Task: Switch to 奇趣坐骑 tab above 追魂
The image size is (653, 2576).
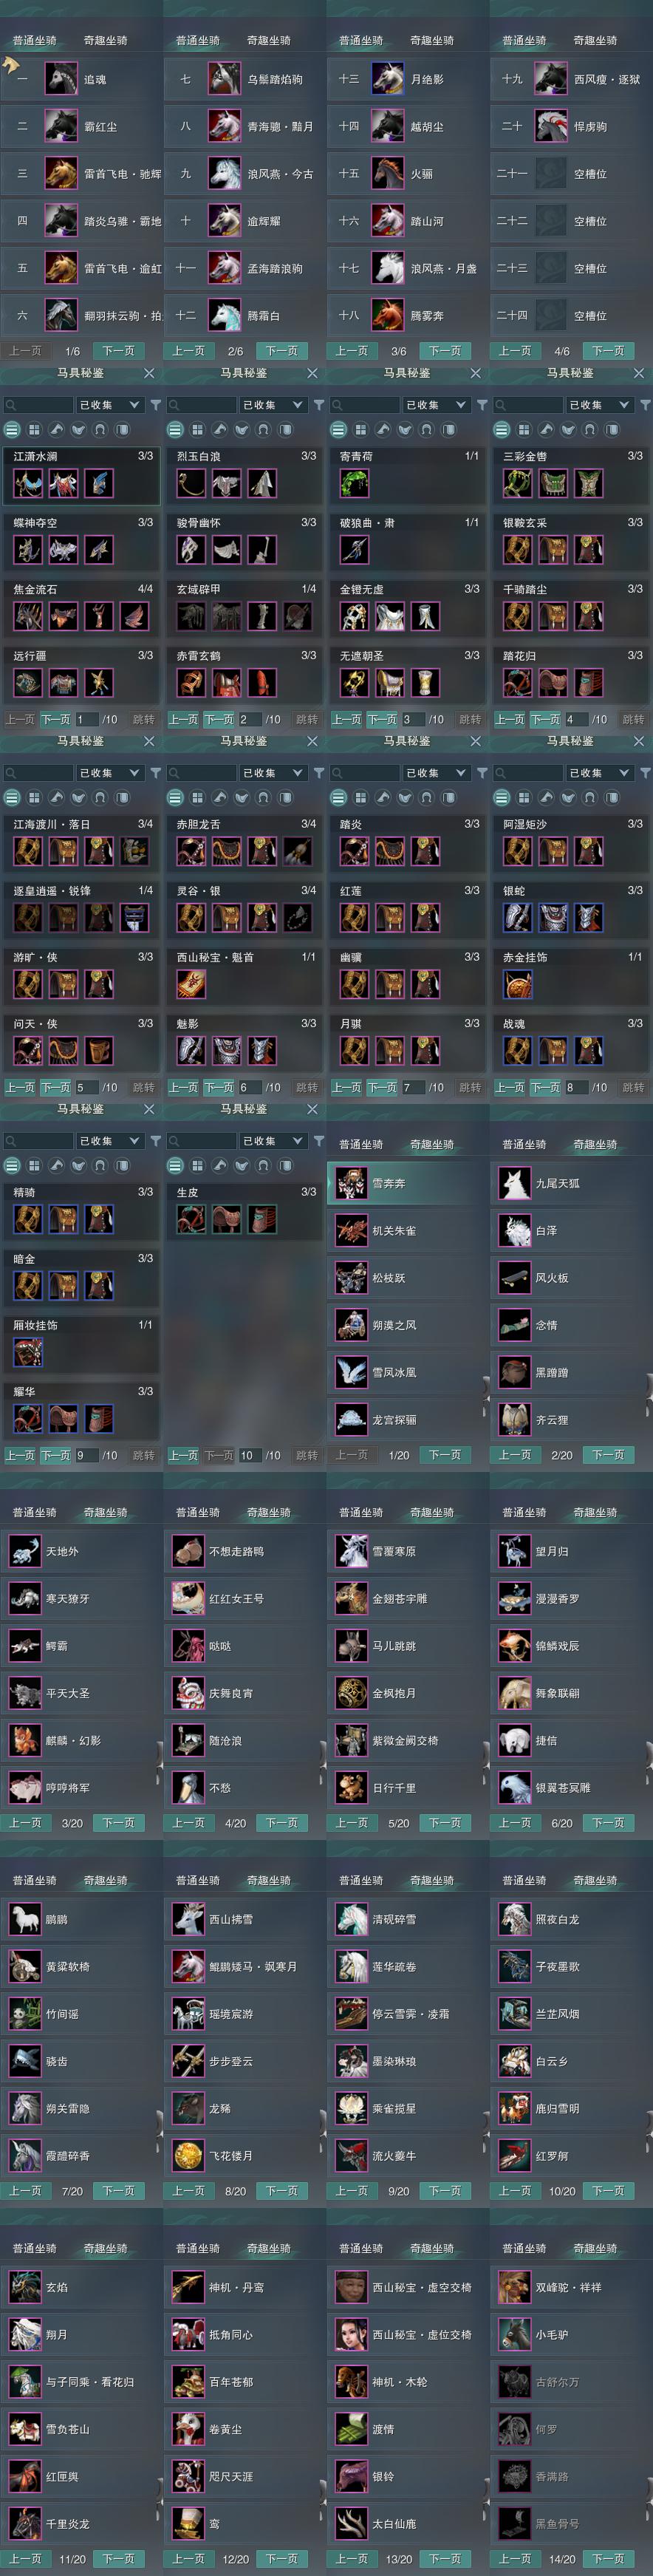Action: pos(105,40)
